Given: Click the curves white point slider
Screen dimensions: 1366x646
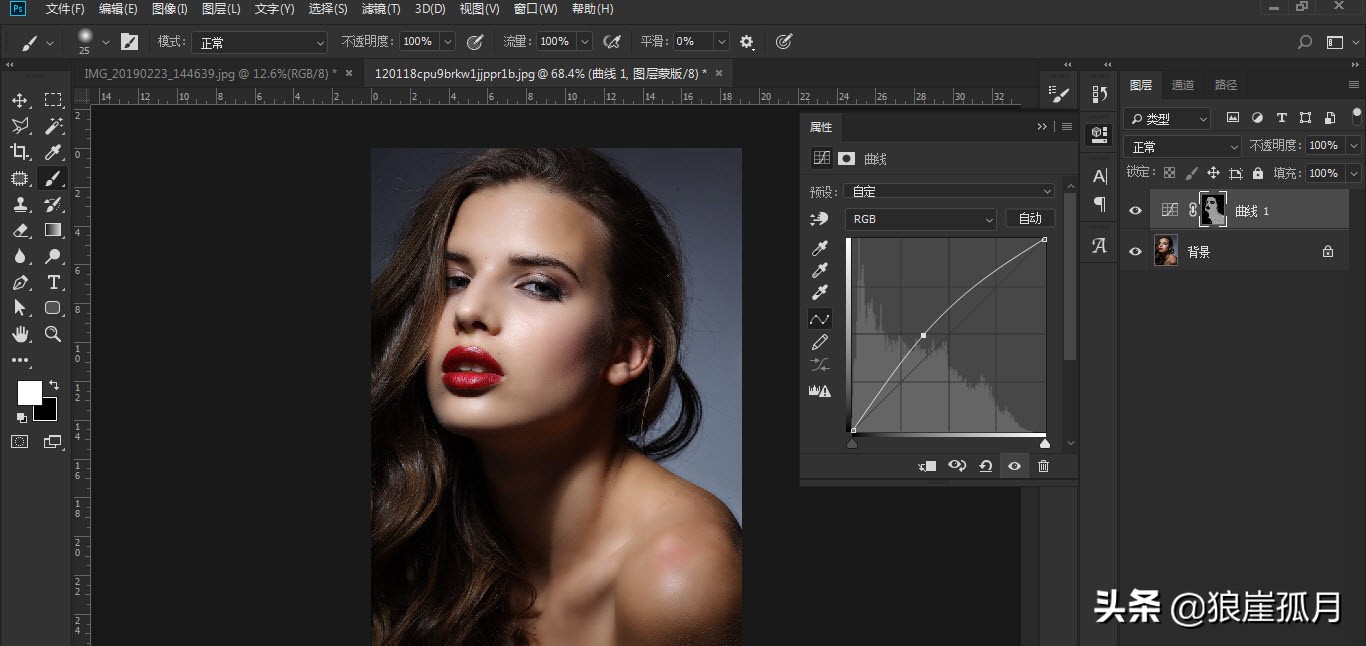Looking at the screenshot, I should tap(1045, 443).
